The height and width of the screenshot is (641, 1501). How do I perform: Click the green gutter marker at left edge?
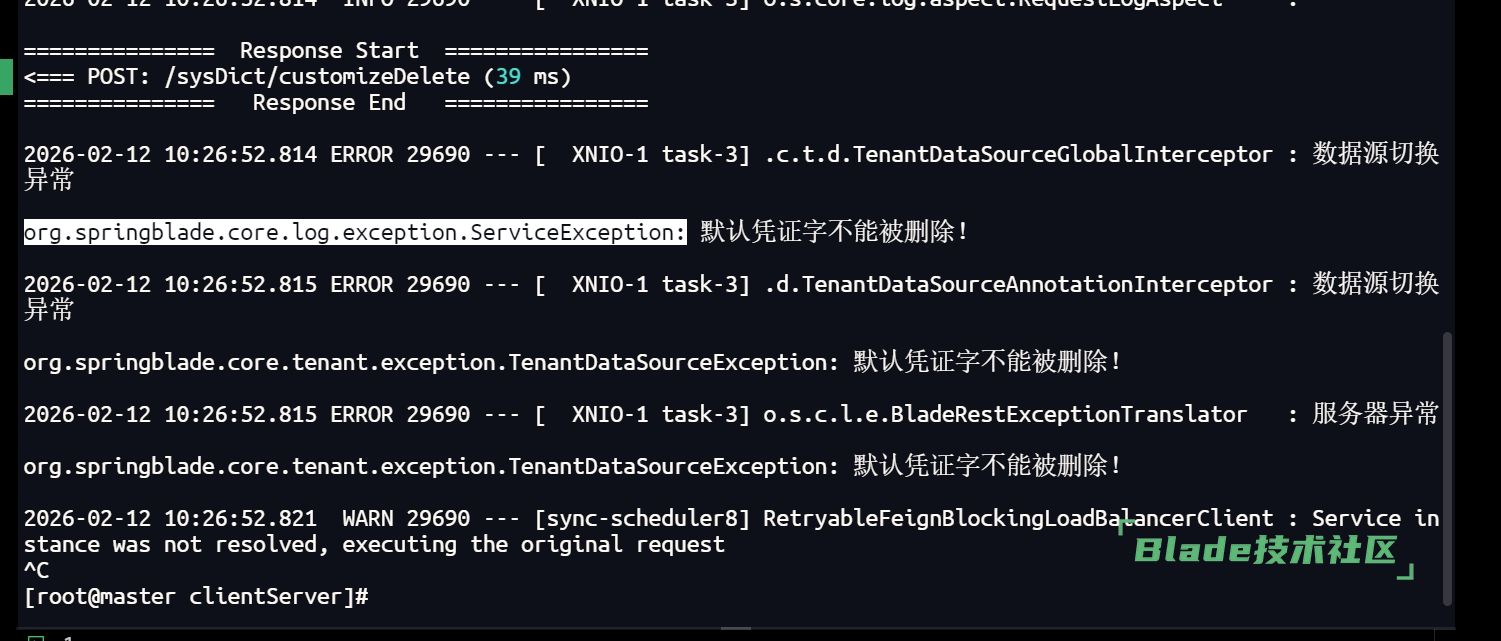6,77
